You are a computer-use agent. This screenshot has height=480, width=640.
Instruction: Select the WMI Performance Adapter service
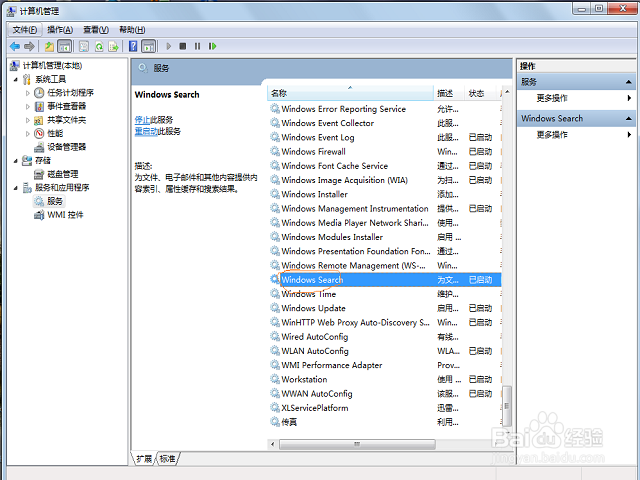tap(332, 365)
